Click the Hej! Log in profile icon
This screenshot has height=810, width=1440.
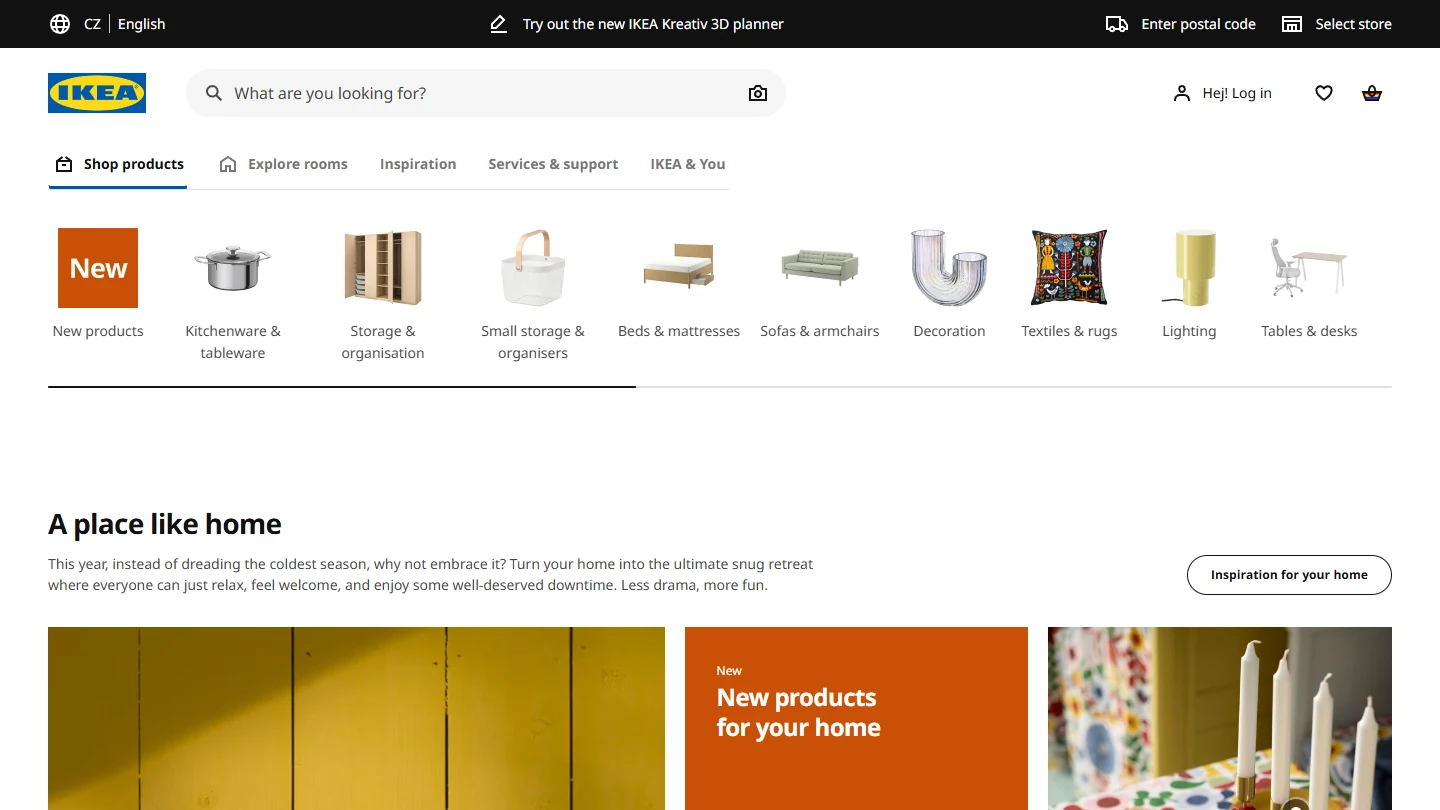point(1182,93)
